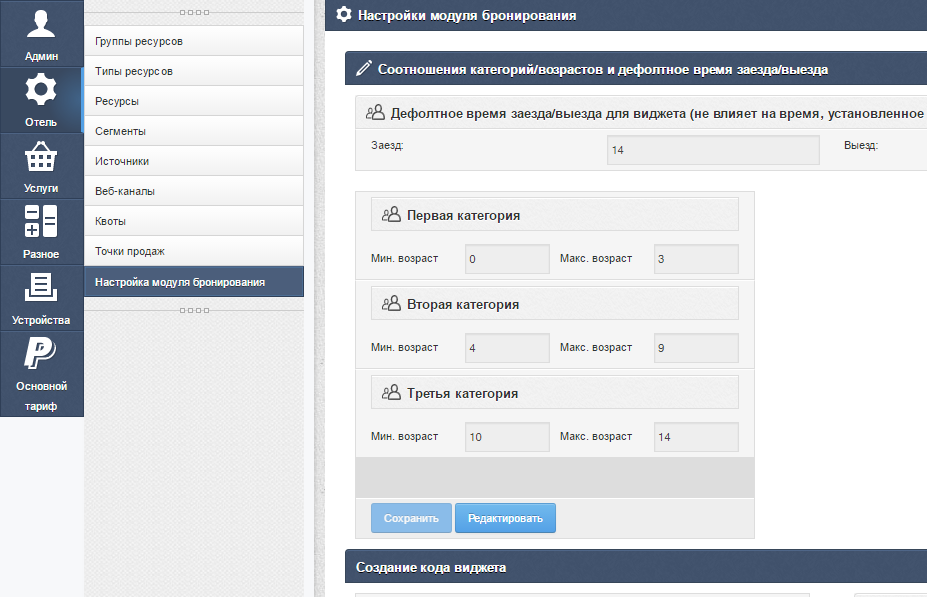Click pencil icon in Соотношения категорий header
This screenshot has height=597, width=927.
pos(364,70)
